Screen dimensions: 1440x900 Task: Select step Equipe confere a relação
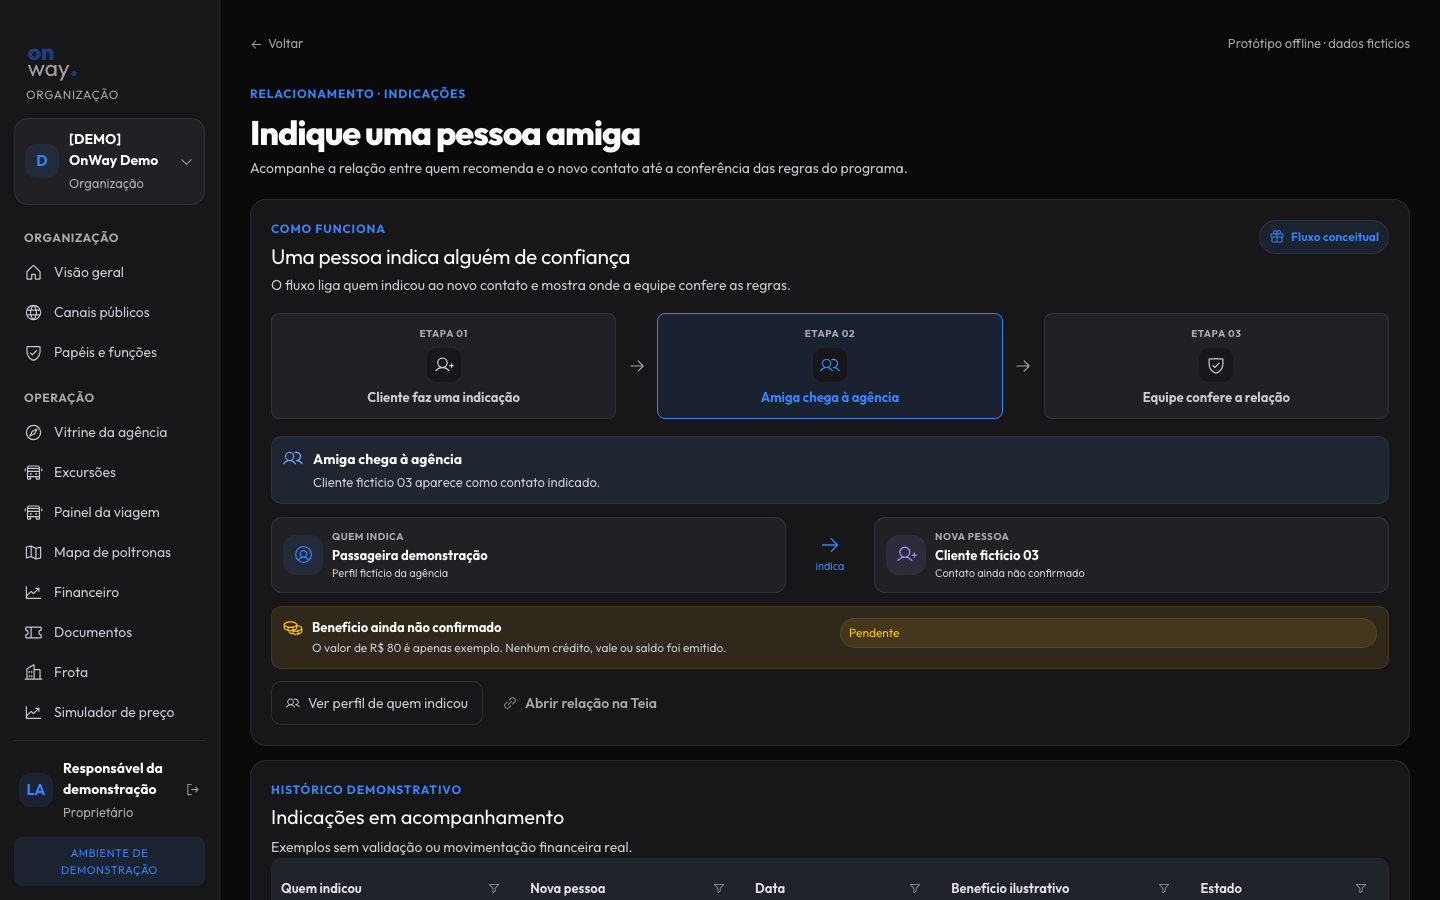(x=1216, y=366)
